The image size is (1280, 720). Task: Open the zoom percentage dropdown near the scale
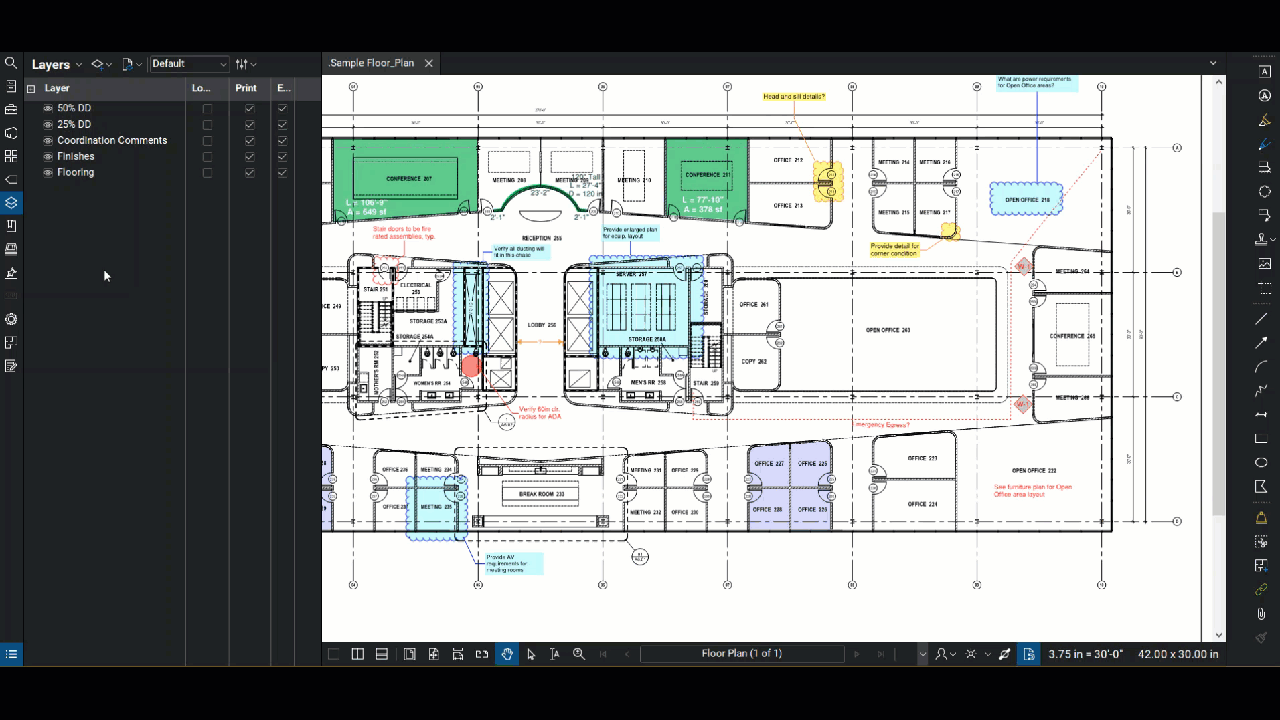(x=922, y=653)
